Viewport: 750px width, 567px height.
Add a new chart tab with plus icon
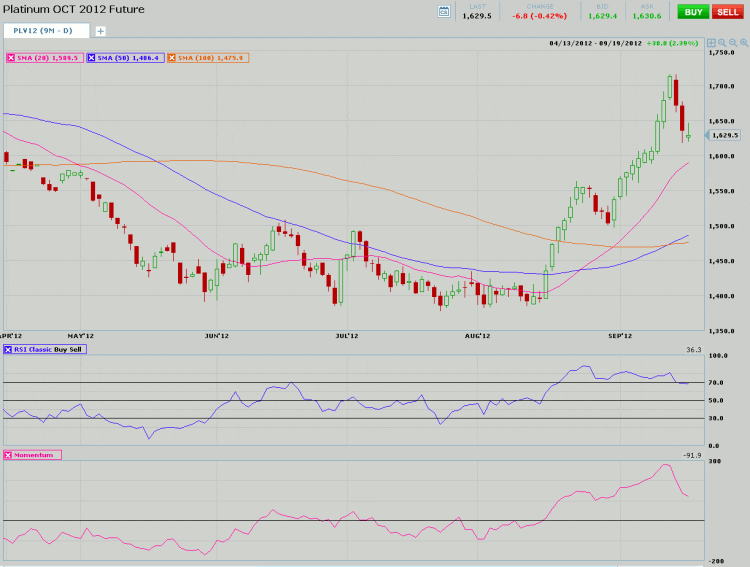click(x=100, y=31)
